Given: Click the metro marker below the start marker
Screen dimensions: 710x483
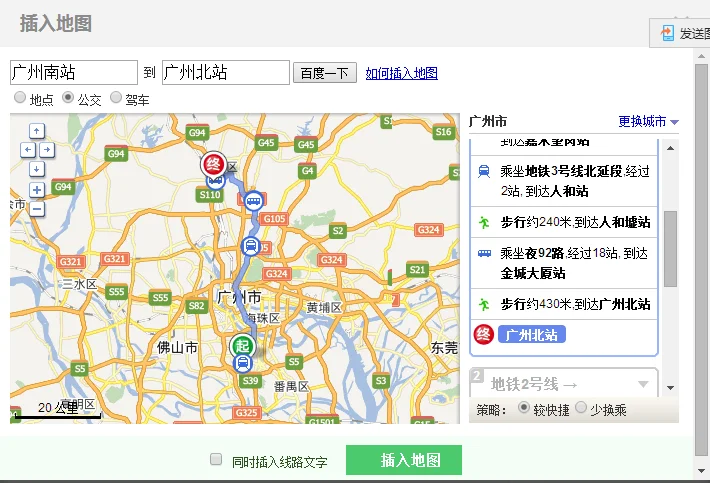Looking at the screenshot, I should click(243, 363).
